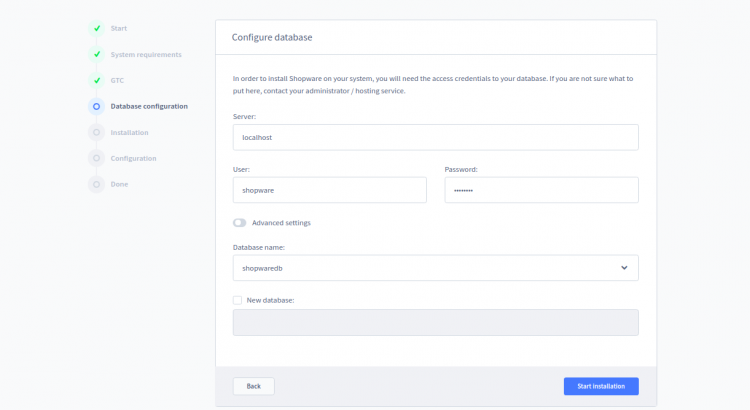Select the Installation step label
The image size is (750, 410).
(129, 133)
